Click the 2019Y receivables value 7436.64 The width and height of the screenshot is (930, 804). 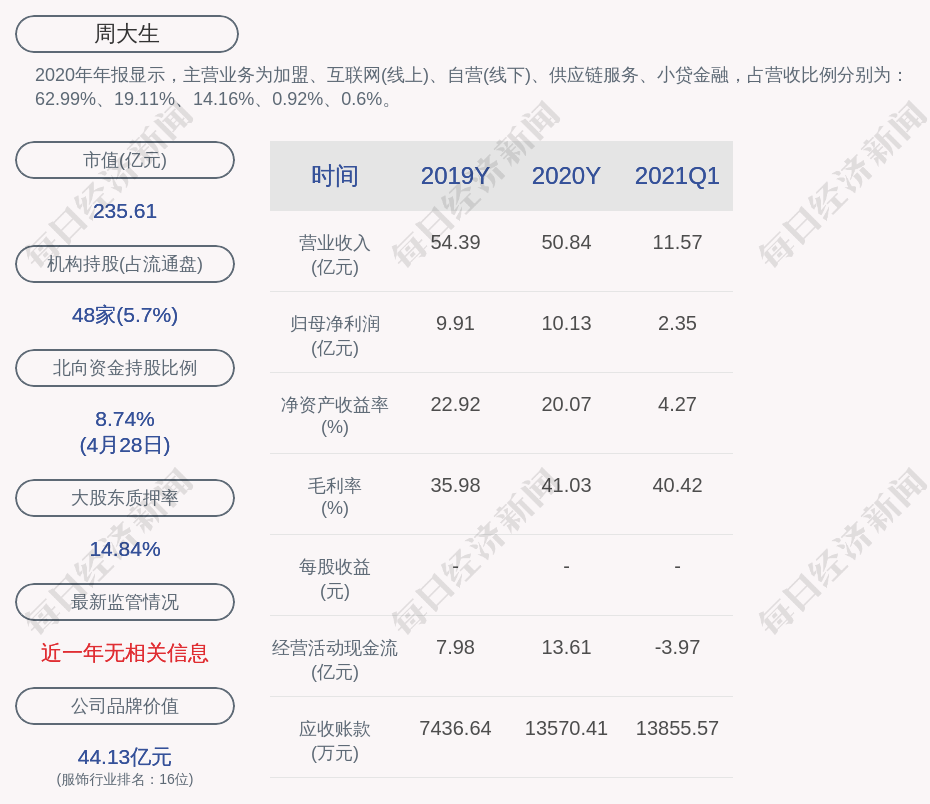click(x=455, y=728)
